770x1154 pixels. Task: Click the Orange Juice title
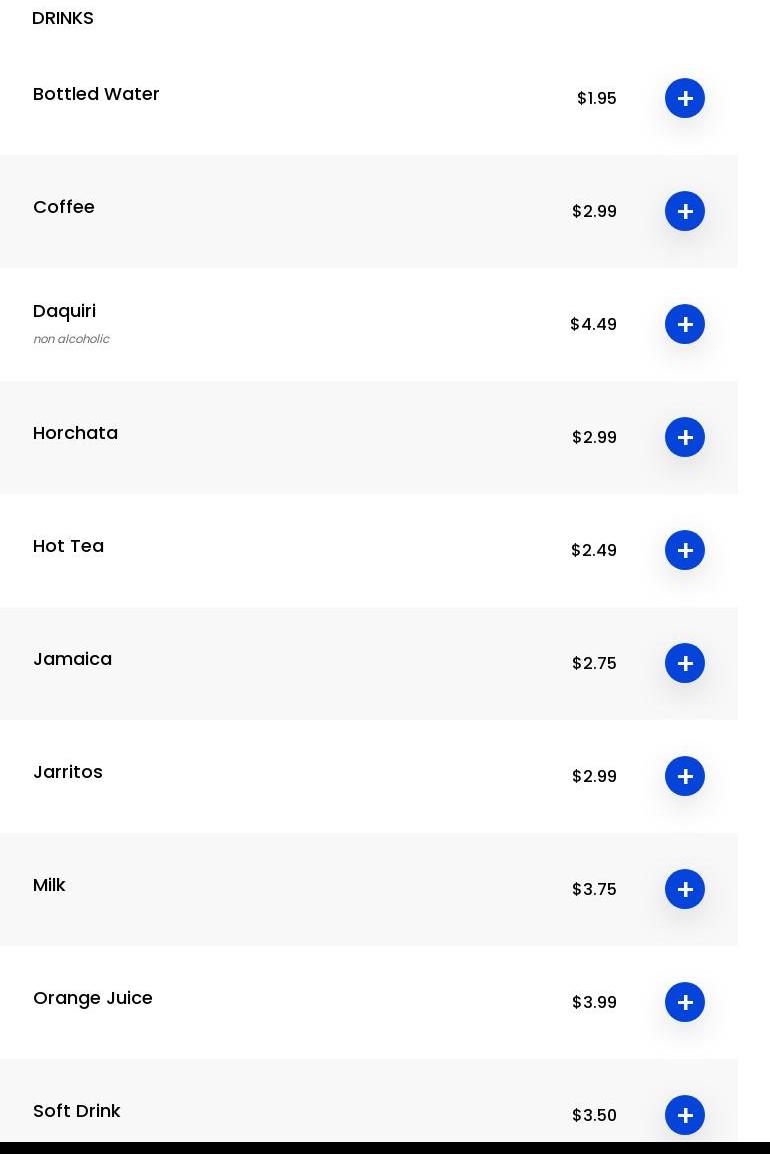click(93, 998)
